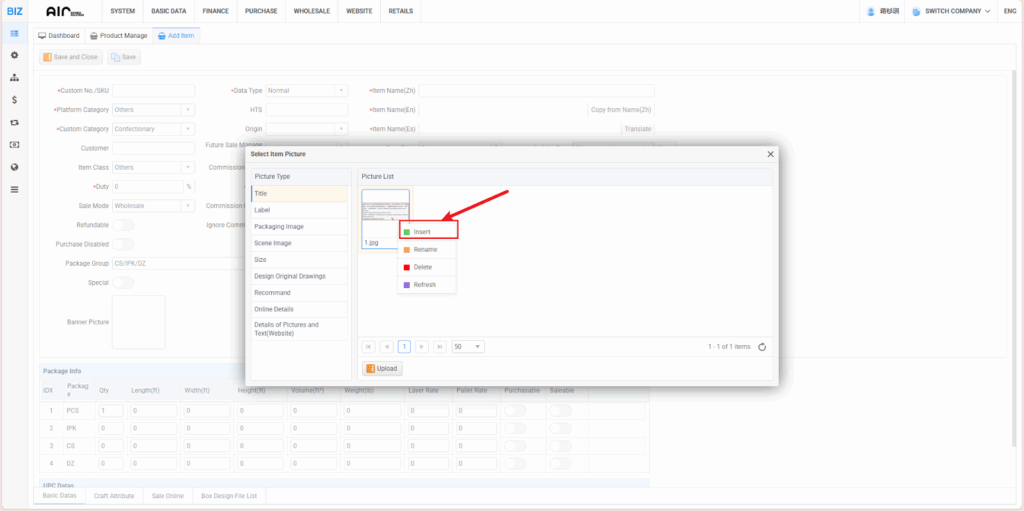The image size is (1024, 511).
Task: Toggle the Special switch
Action: point(123,283)
